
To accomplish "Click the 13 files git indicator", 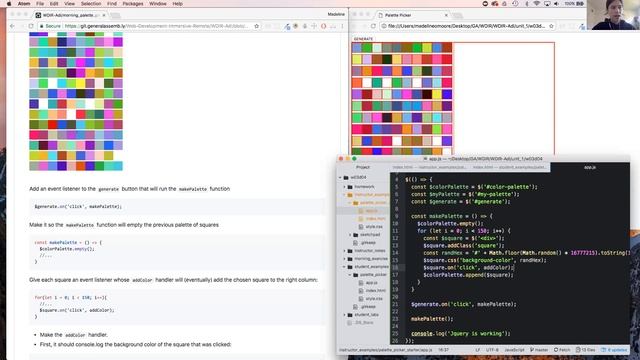I will [x=585, y=350].
